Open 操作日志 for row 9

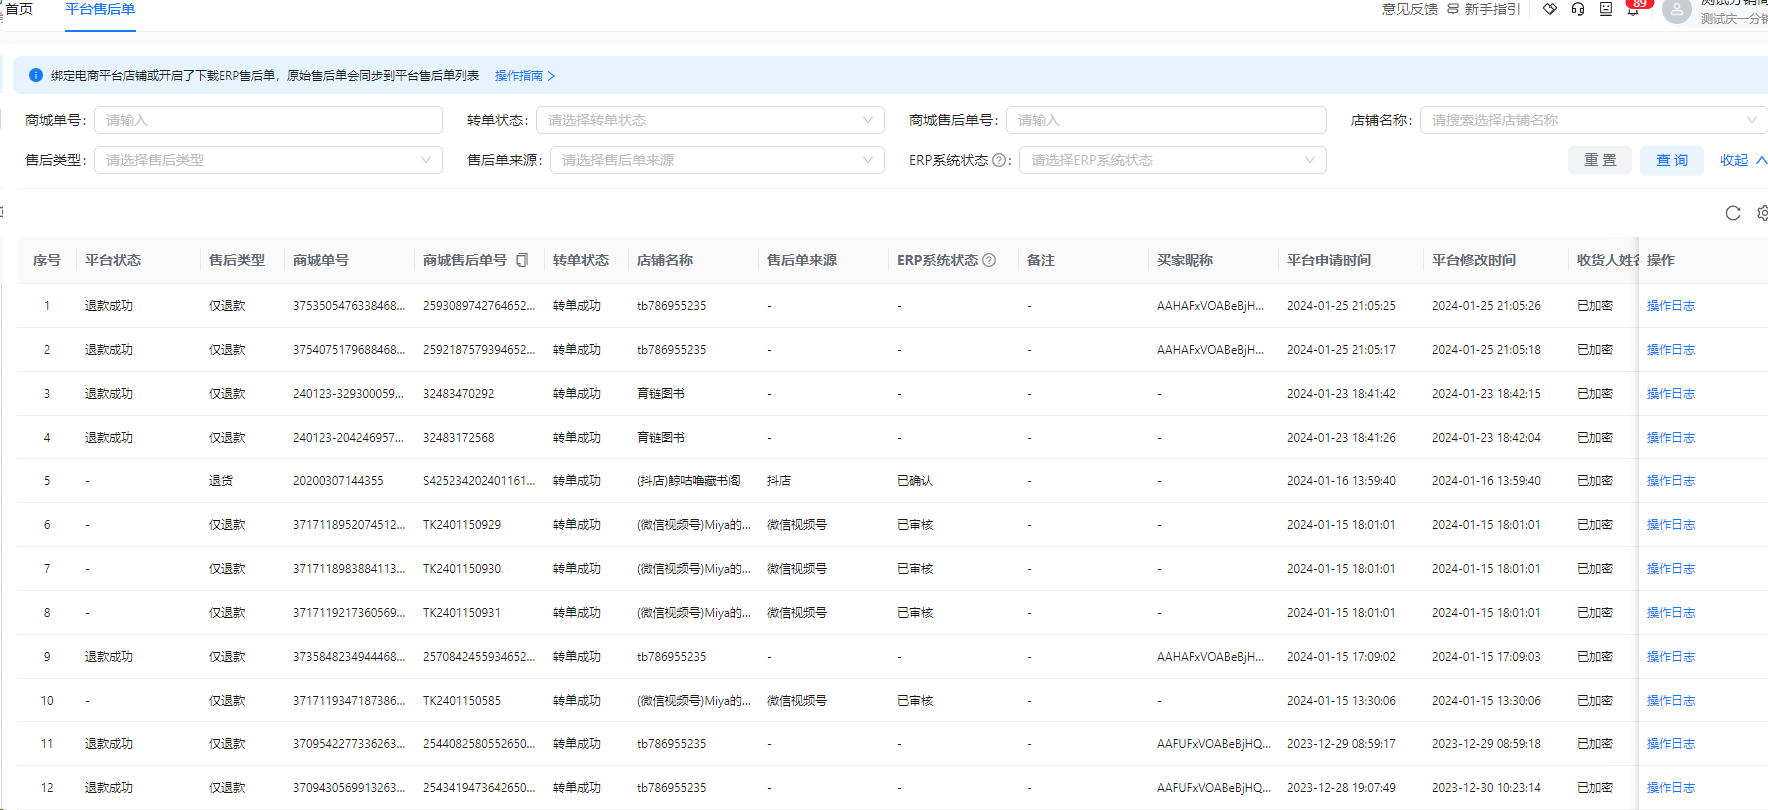pyautogui.click(x=1671, y=657)
